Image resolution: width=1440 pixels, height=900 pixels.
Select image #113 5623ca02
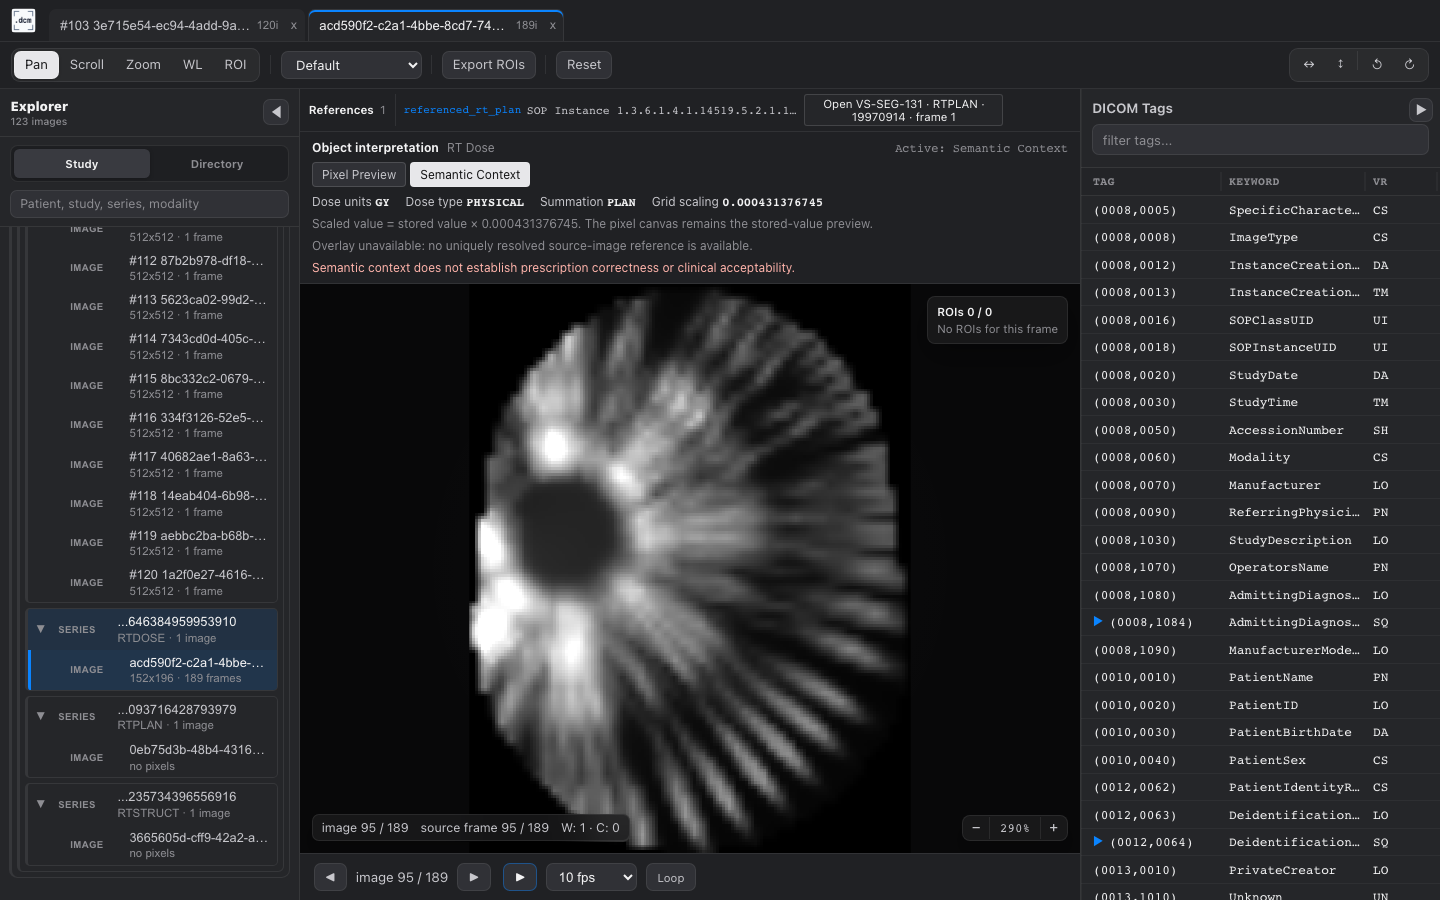point(152,307)
